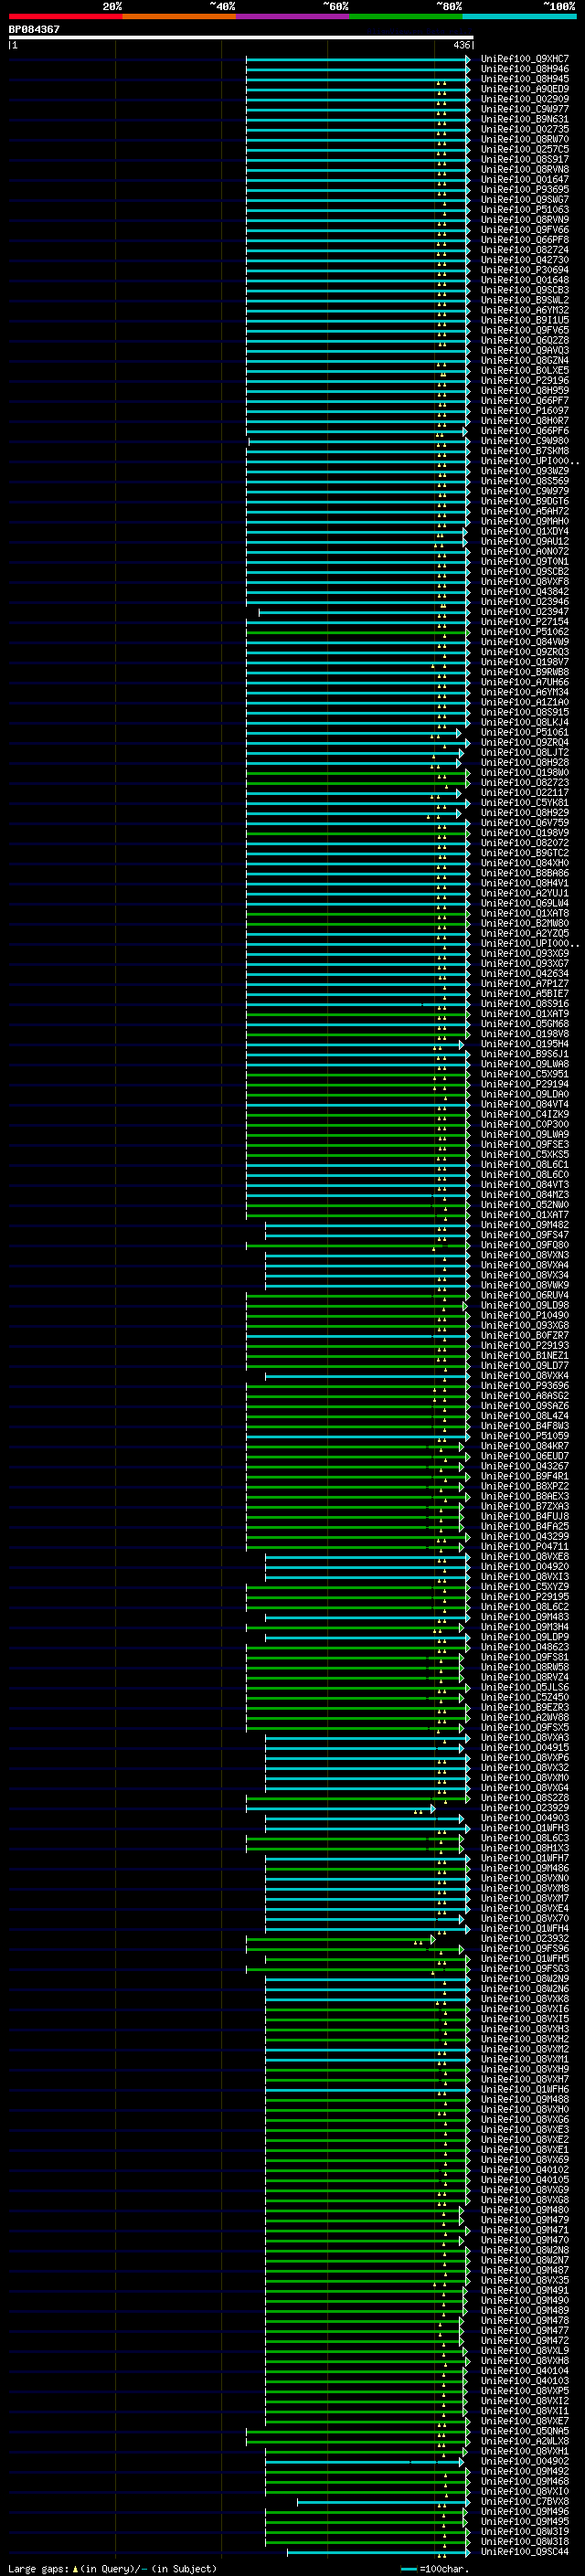The image size is (585, 2576).
Task: Select UniRef100_B9DGT6 from the hits
Action: tap(525, 501)
